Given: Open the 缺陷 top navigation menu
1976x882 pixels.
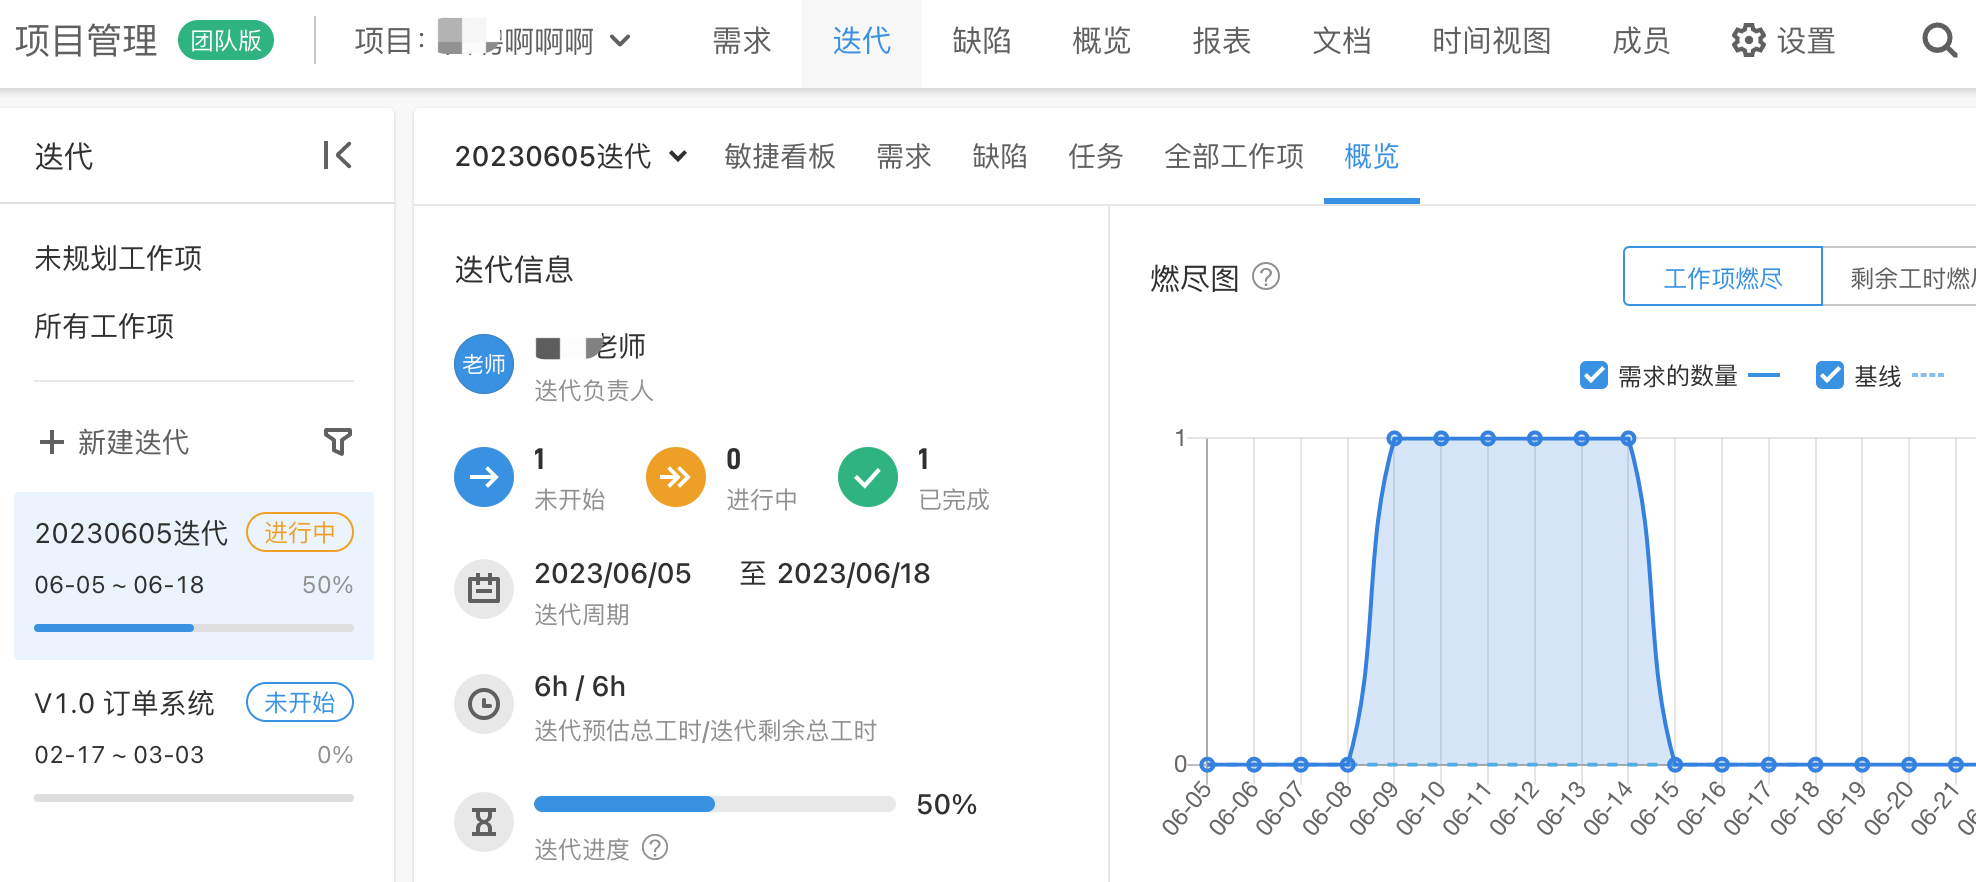Looking at the screenshot, I should pos(981,41).
